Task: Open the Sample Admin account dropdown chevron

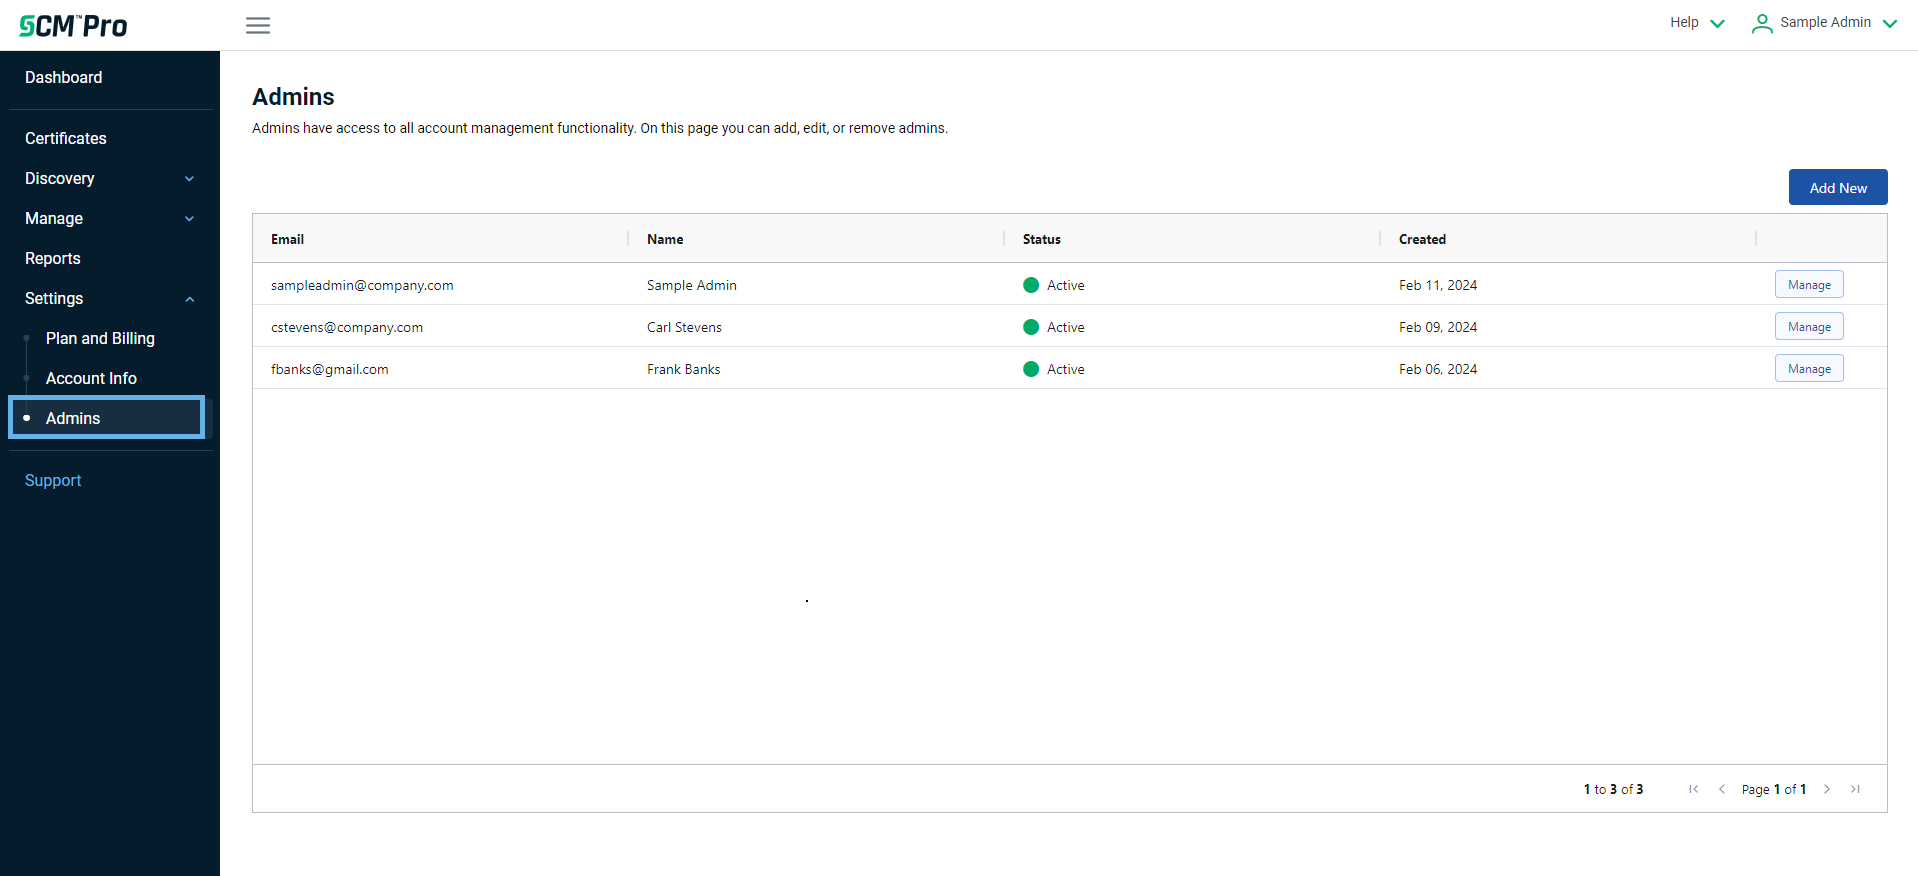Action: pyautogui.click(x=1890, y=23)
